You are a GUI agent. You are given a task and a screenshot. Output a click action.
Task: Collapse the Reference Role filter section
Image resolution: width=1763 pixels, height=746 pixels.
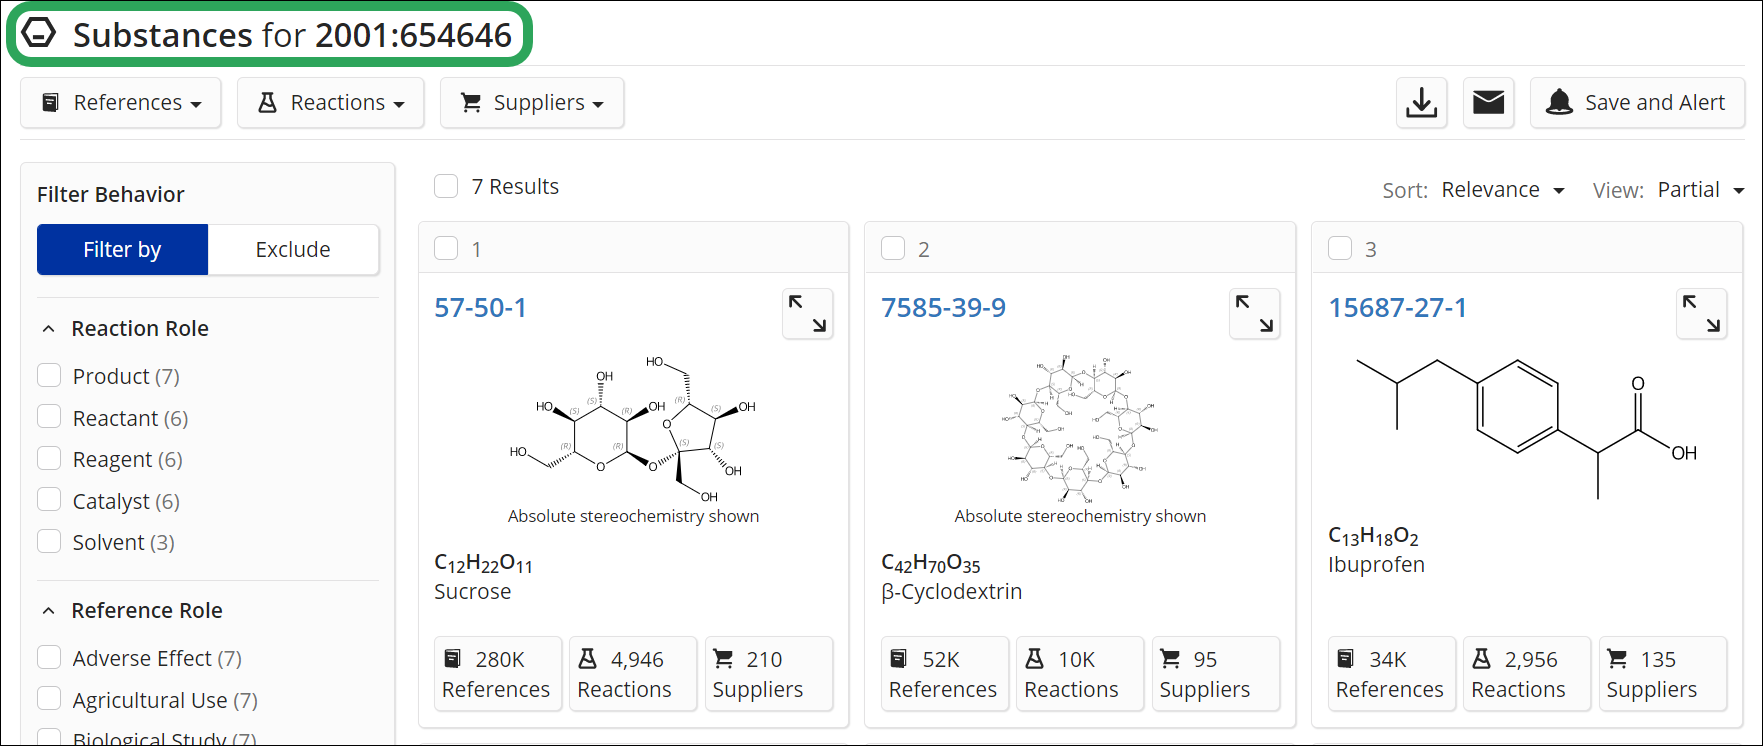[x=48, y=611]
